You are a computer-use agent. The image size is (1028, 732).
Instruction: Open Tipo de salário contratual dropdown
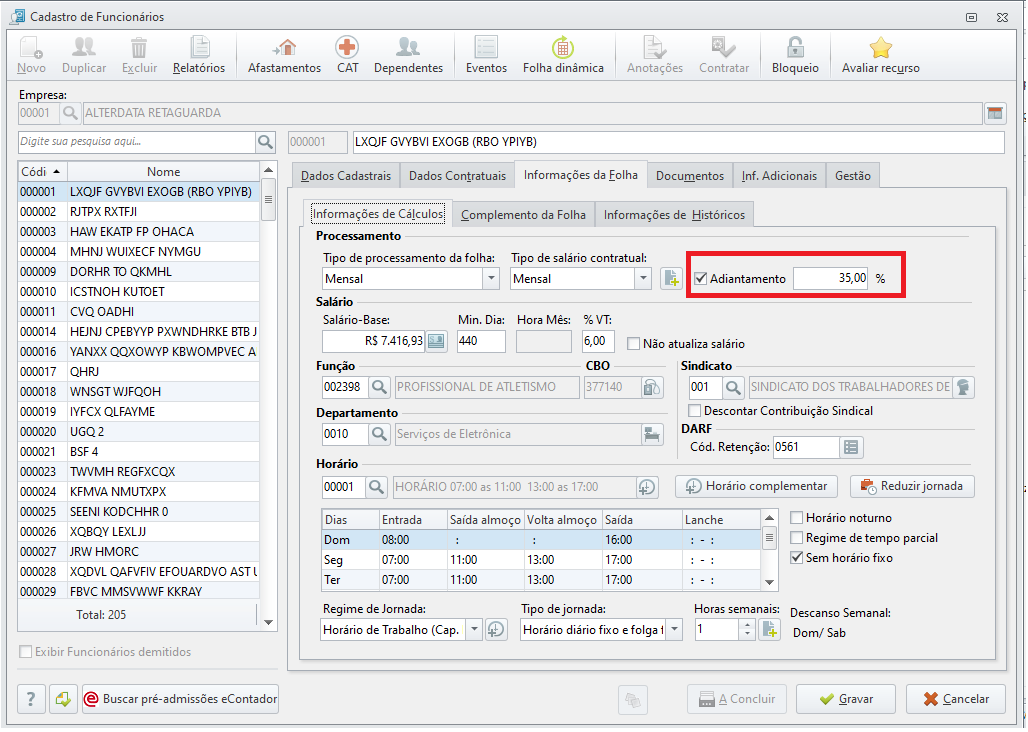(x=643, y=279)
